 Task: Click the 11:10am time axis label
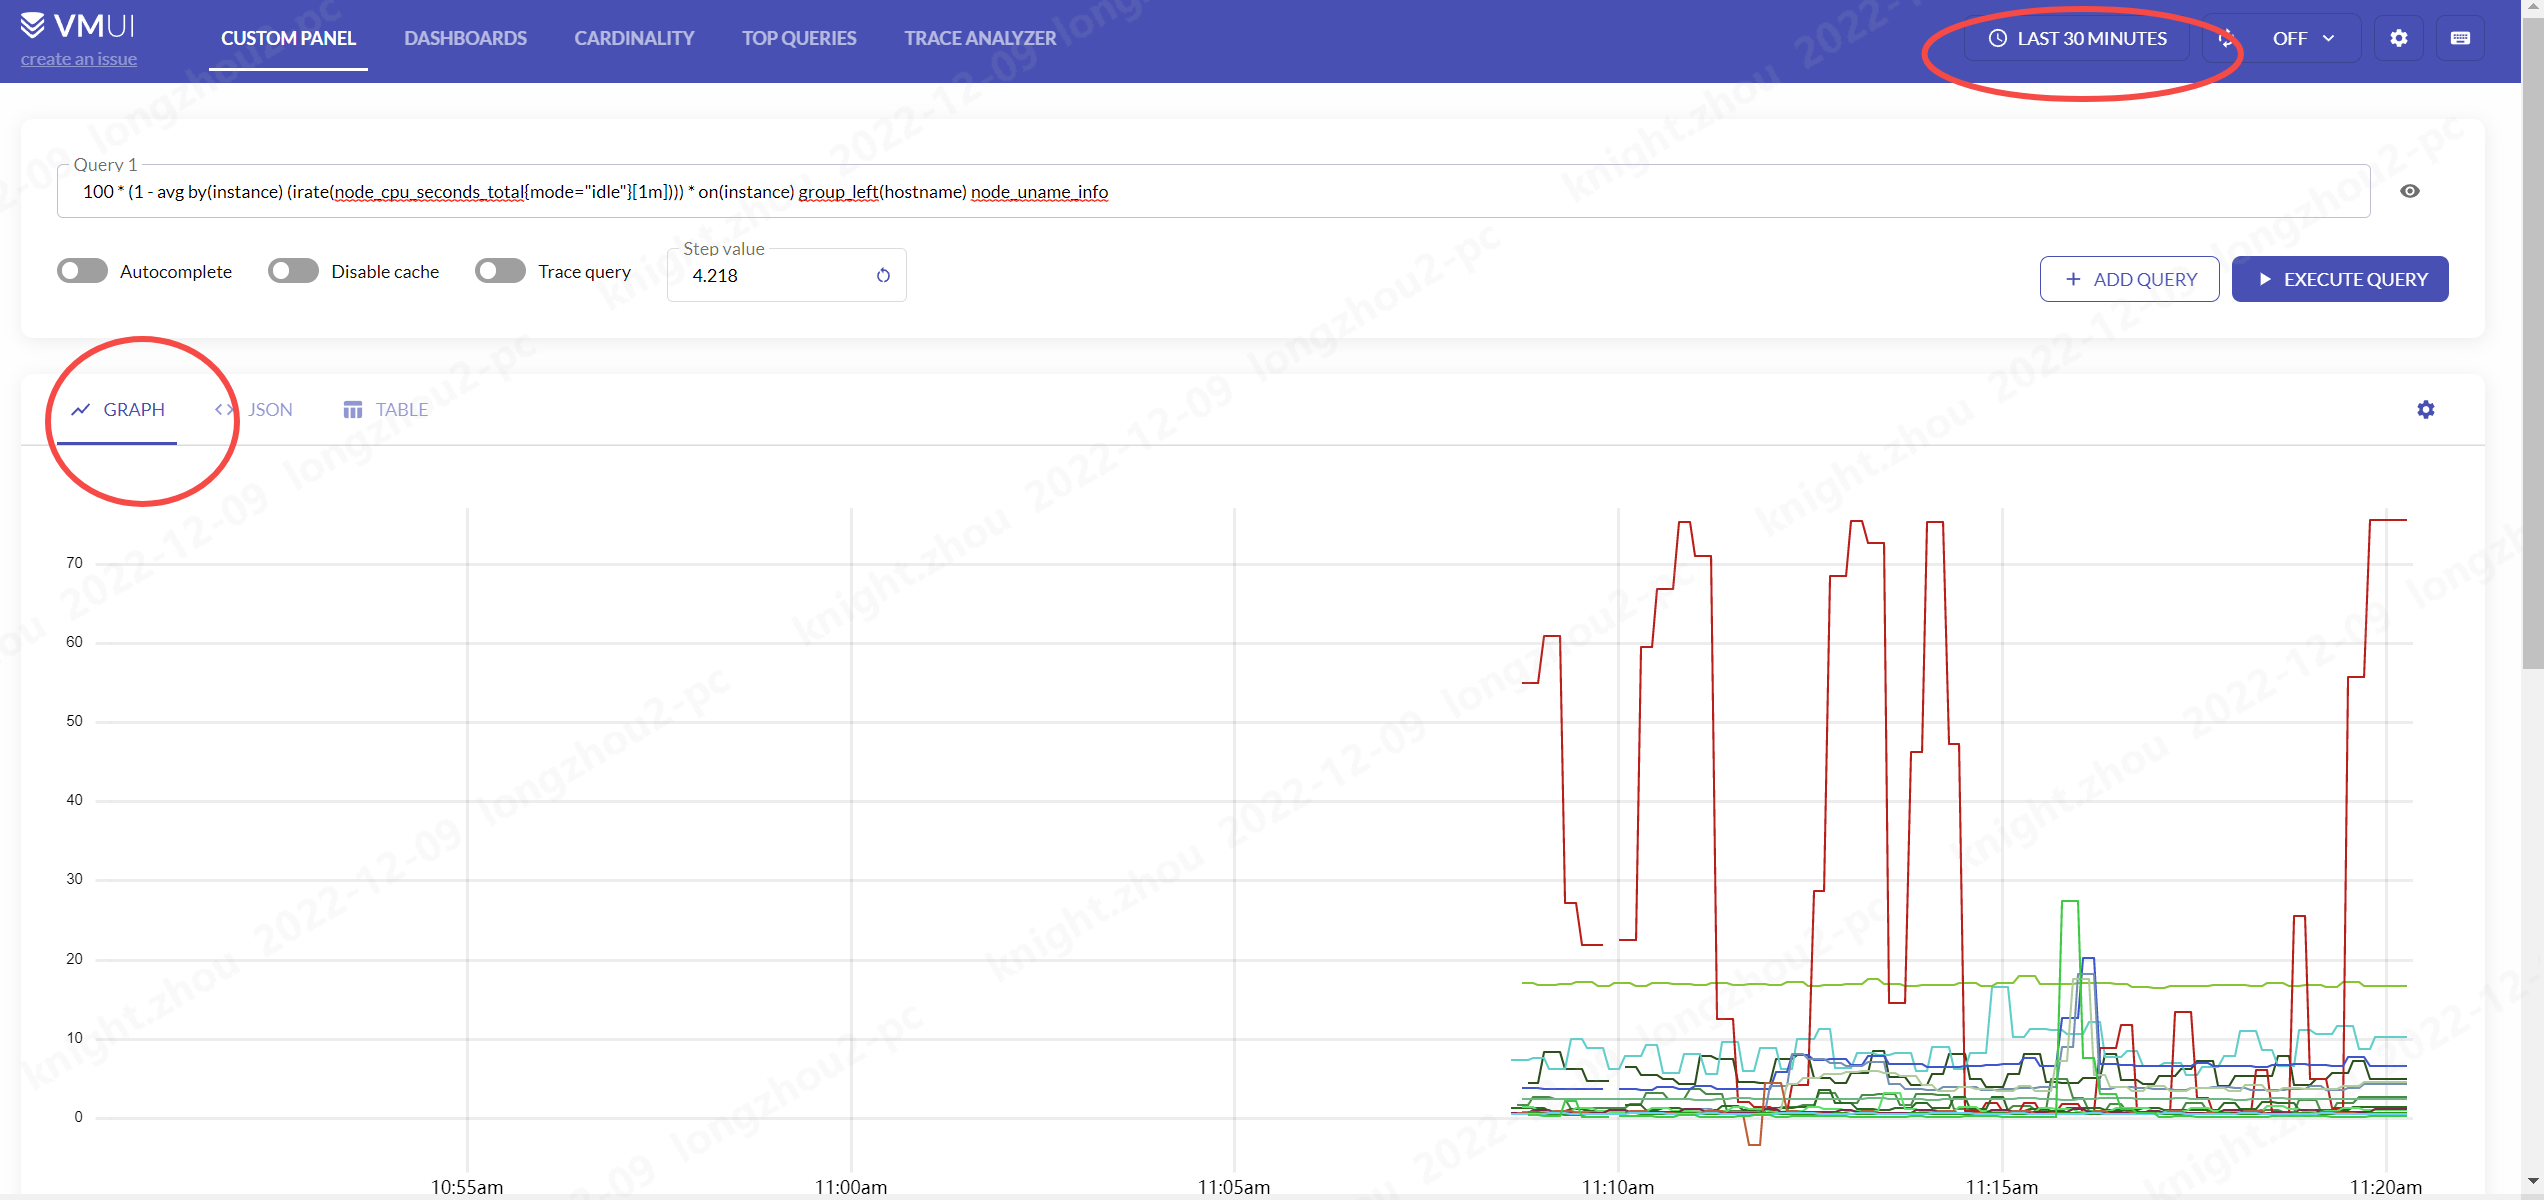(x=1618, y=1187)
